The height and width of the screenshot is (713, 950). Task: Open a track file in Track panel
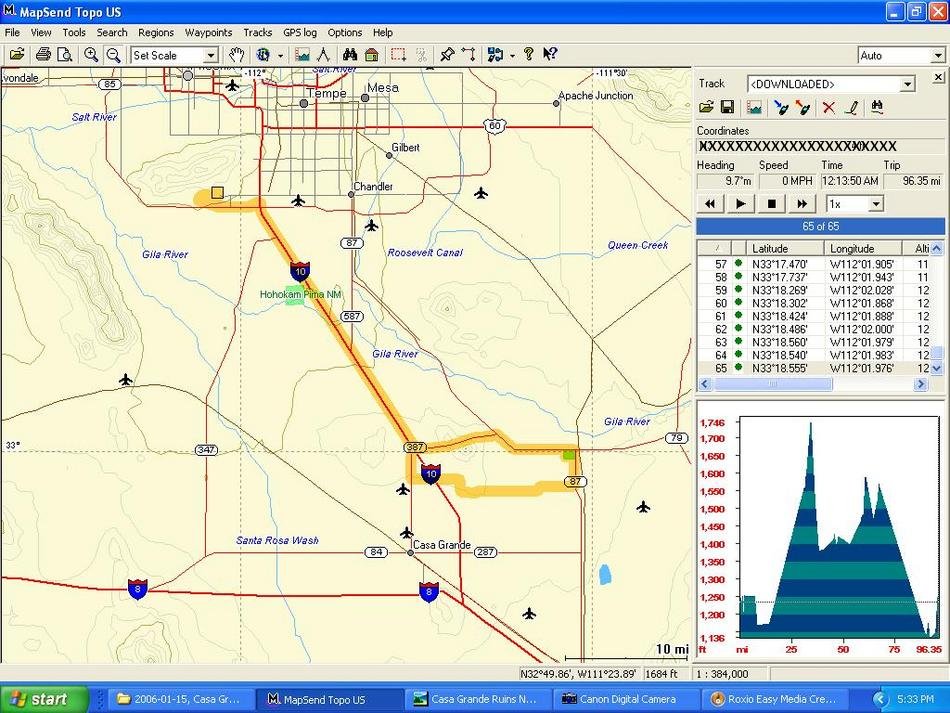[x=706, y=108]
